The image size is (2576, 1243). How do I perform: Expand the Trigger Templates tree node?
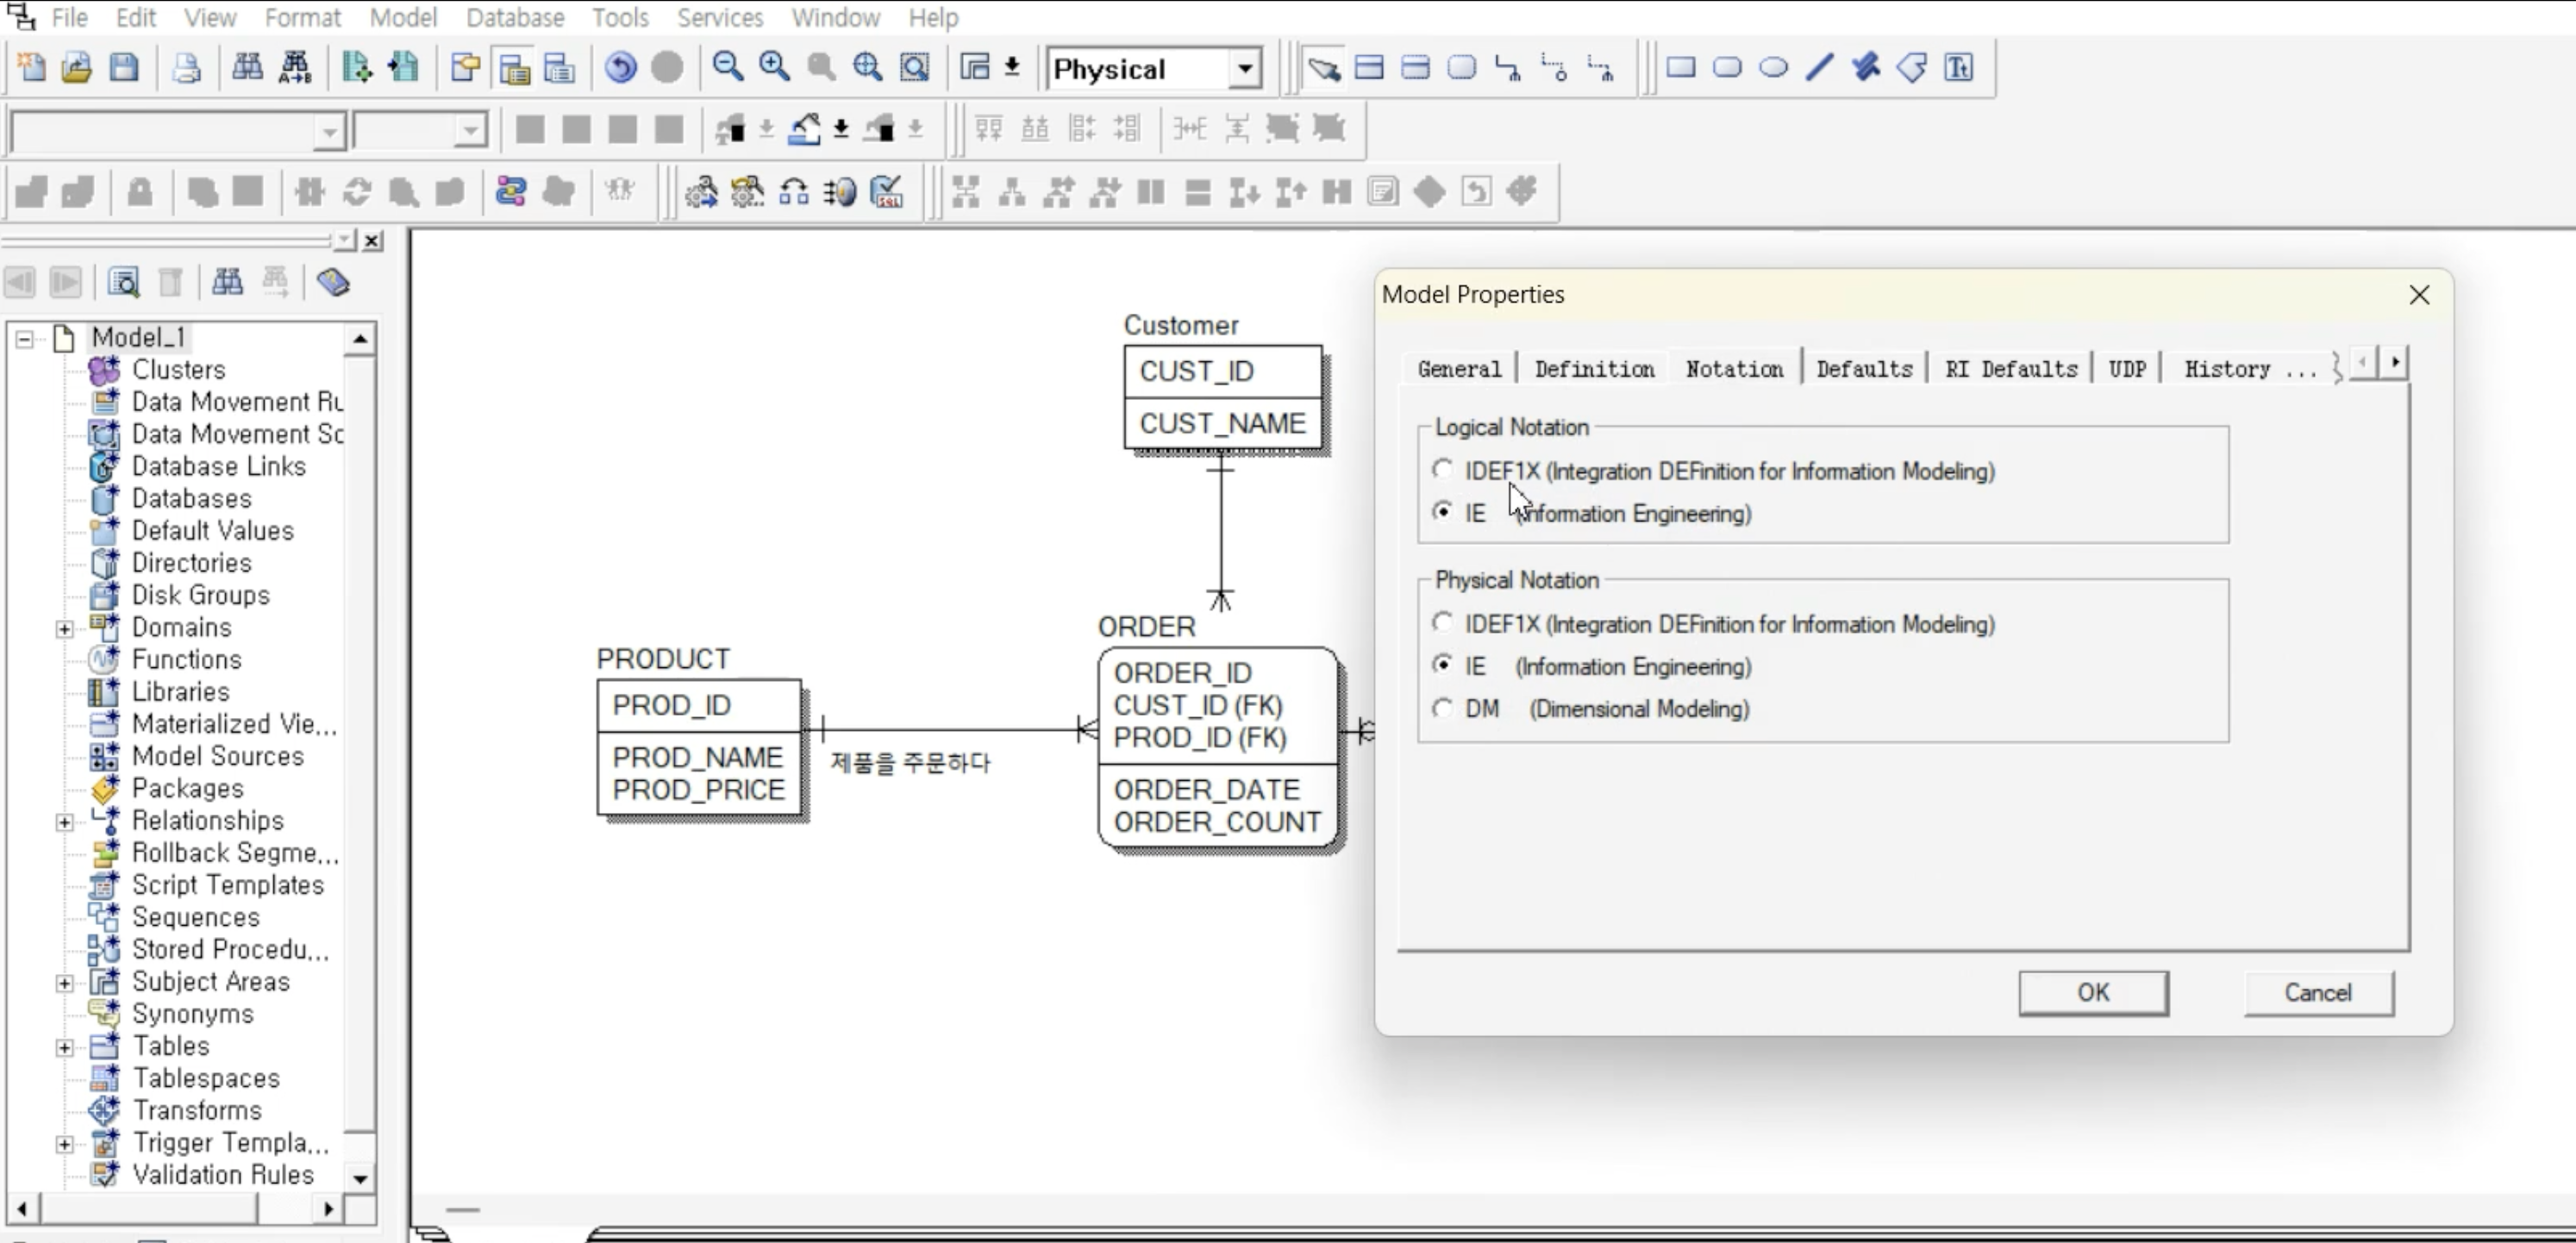point(64,1143)
